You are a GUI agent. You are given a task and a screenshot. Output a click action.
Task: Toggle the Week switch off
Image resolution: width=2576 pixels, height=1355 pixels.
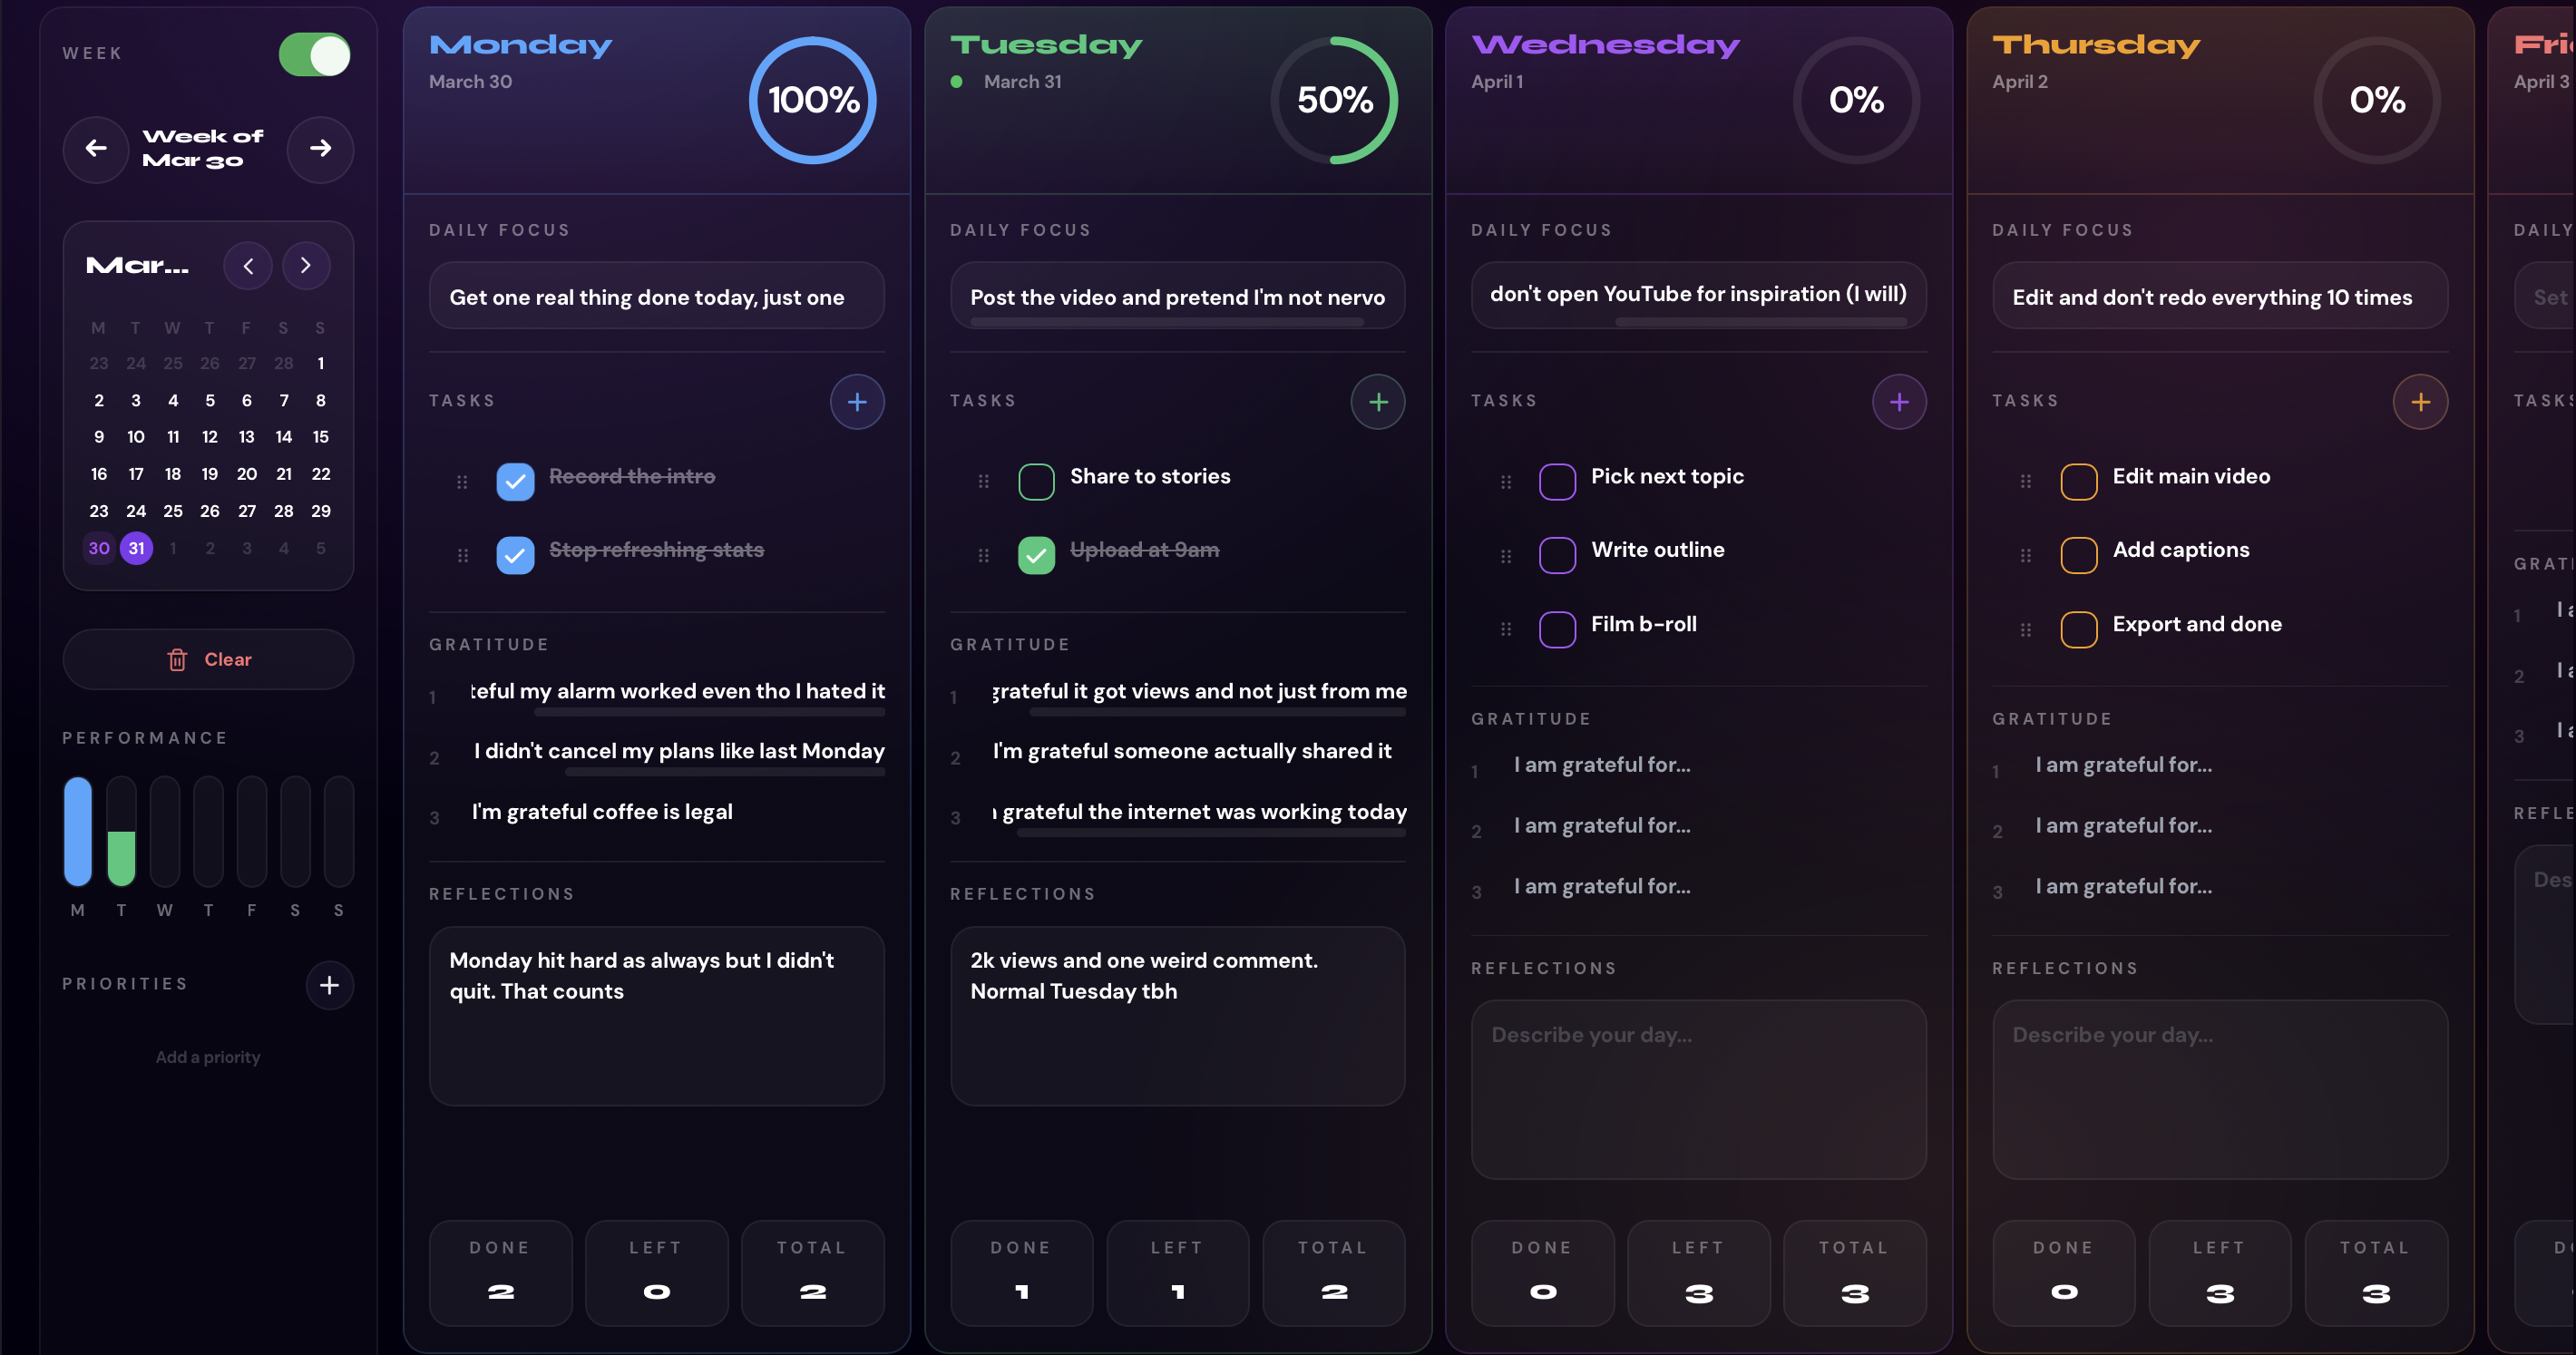click(x=314, y=55)
